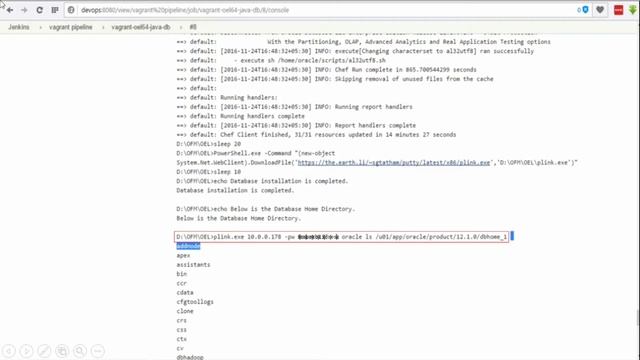Open the plink.exe download URL link
The width and height of the screenshot is (640, 360).
coord(394,162)
